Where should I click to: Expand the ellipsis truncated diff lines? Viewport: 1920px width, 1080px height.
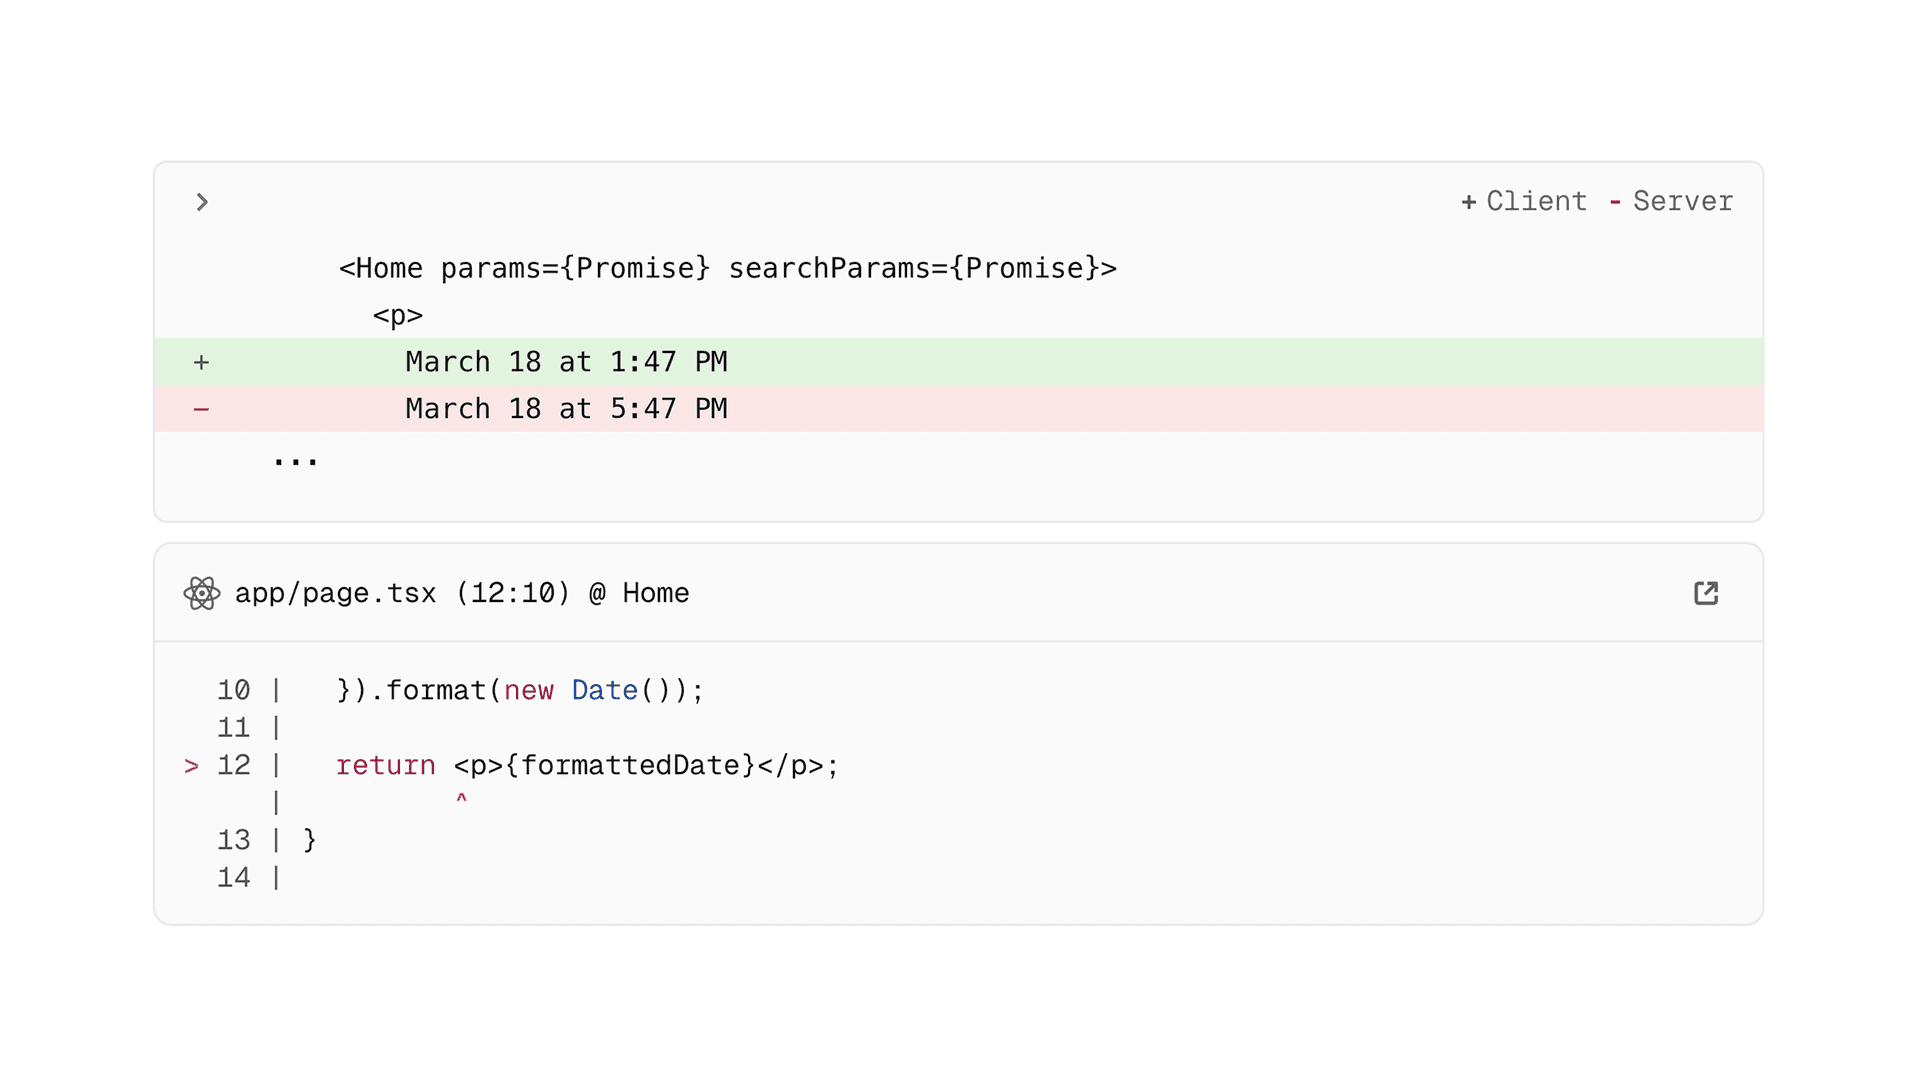pyautogui.click(x=295, y=460)
